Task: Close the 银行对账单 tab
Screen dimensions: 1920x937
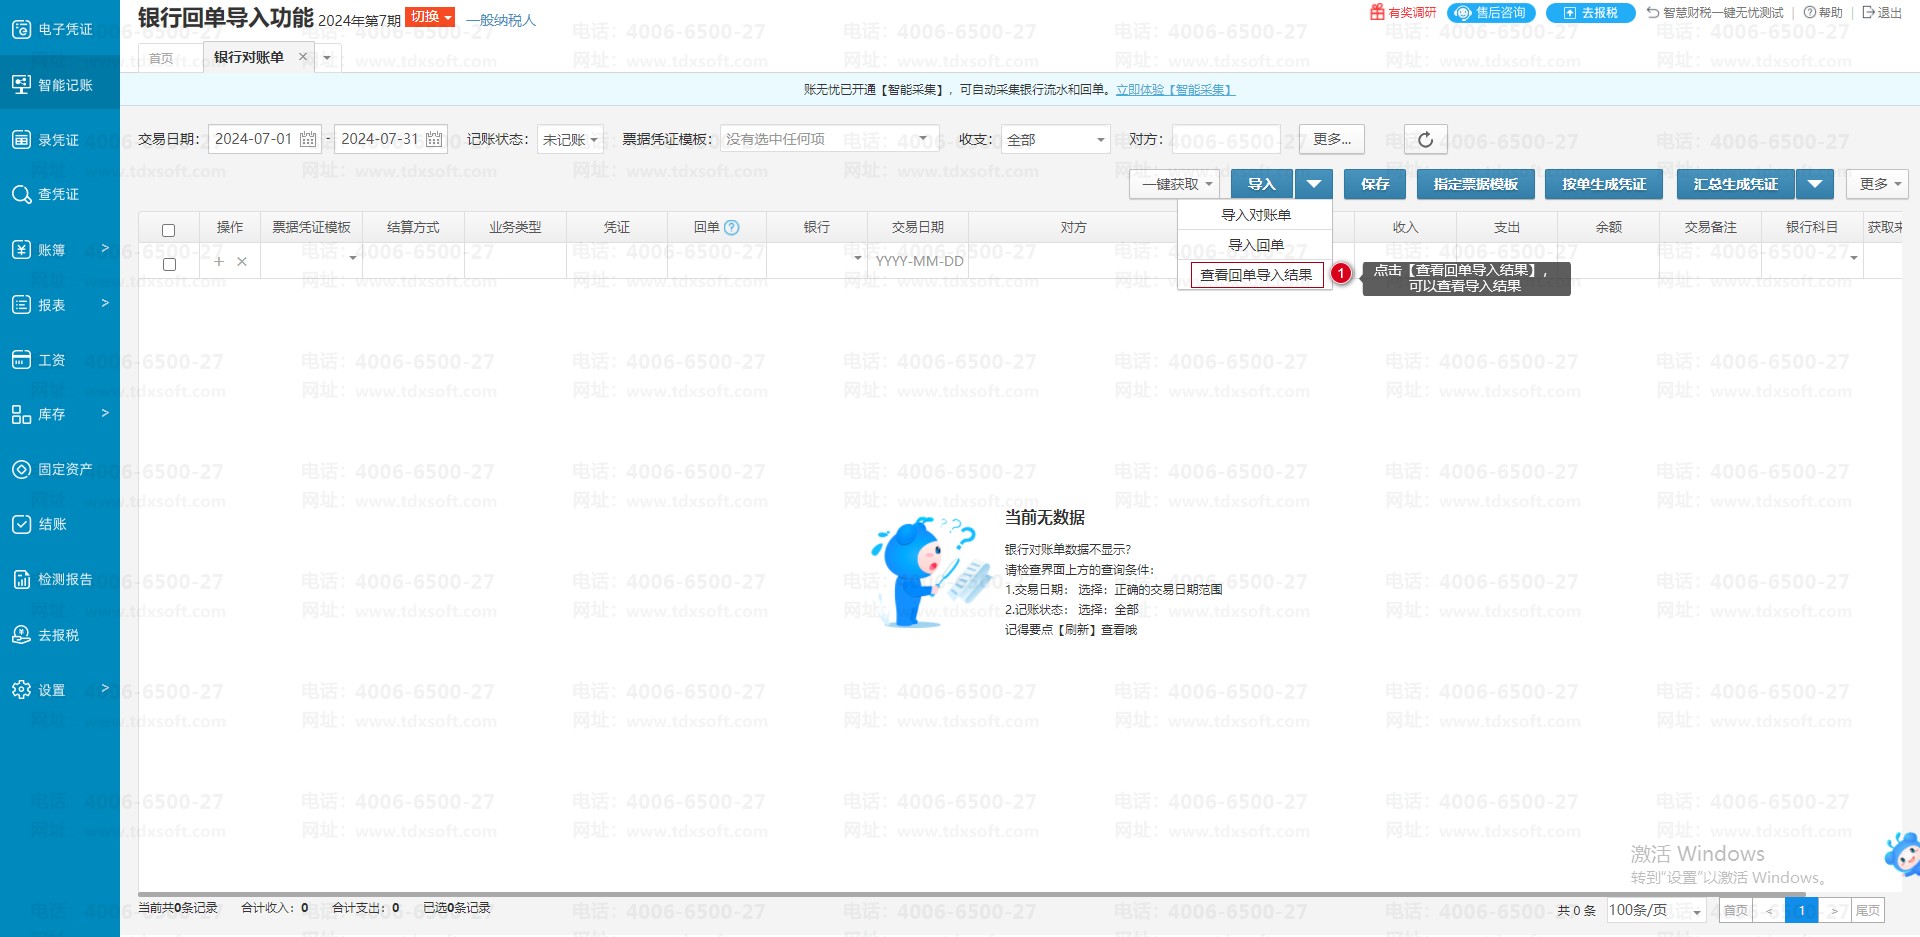Action: (303, 57)
